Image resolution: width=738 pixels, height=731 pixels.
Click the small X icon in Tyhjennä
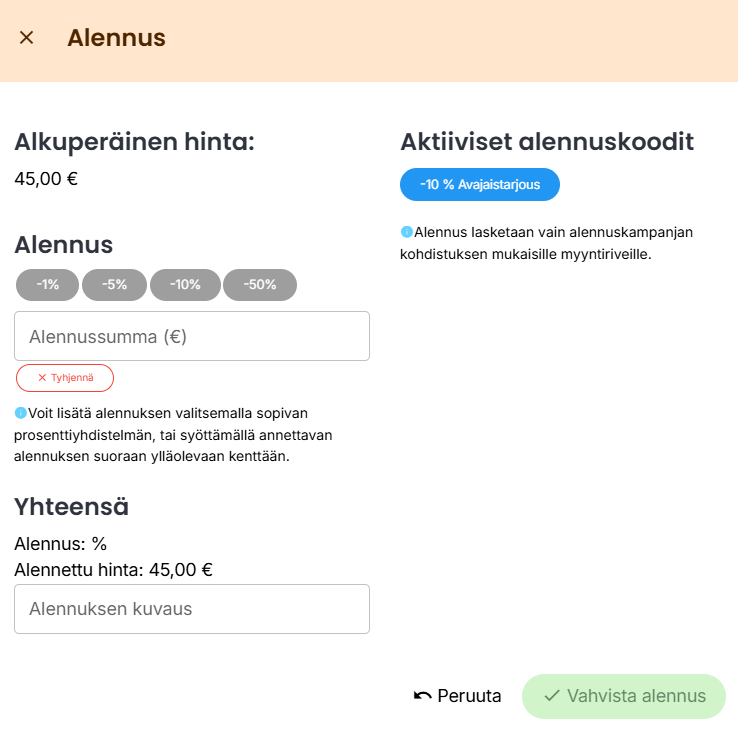pos(42,378)
